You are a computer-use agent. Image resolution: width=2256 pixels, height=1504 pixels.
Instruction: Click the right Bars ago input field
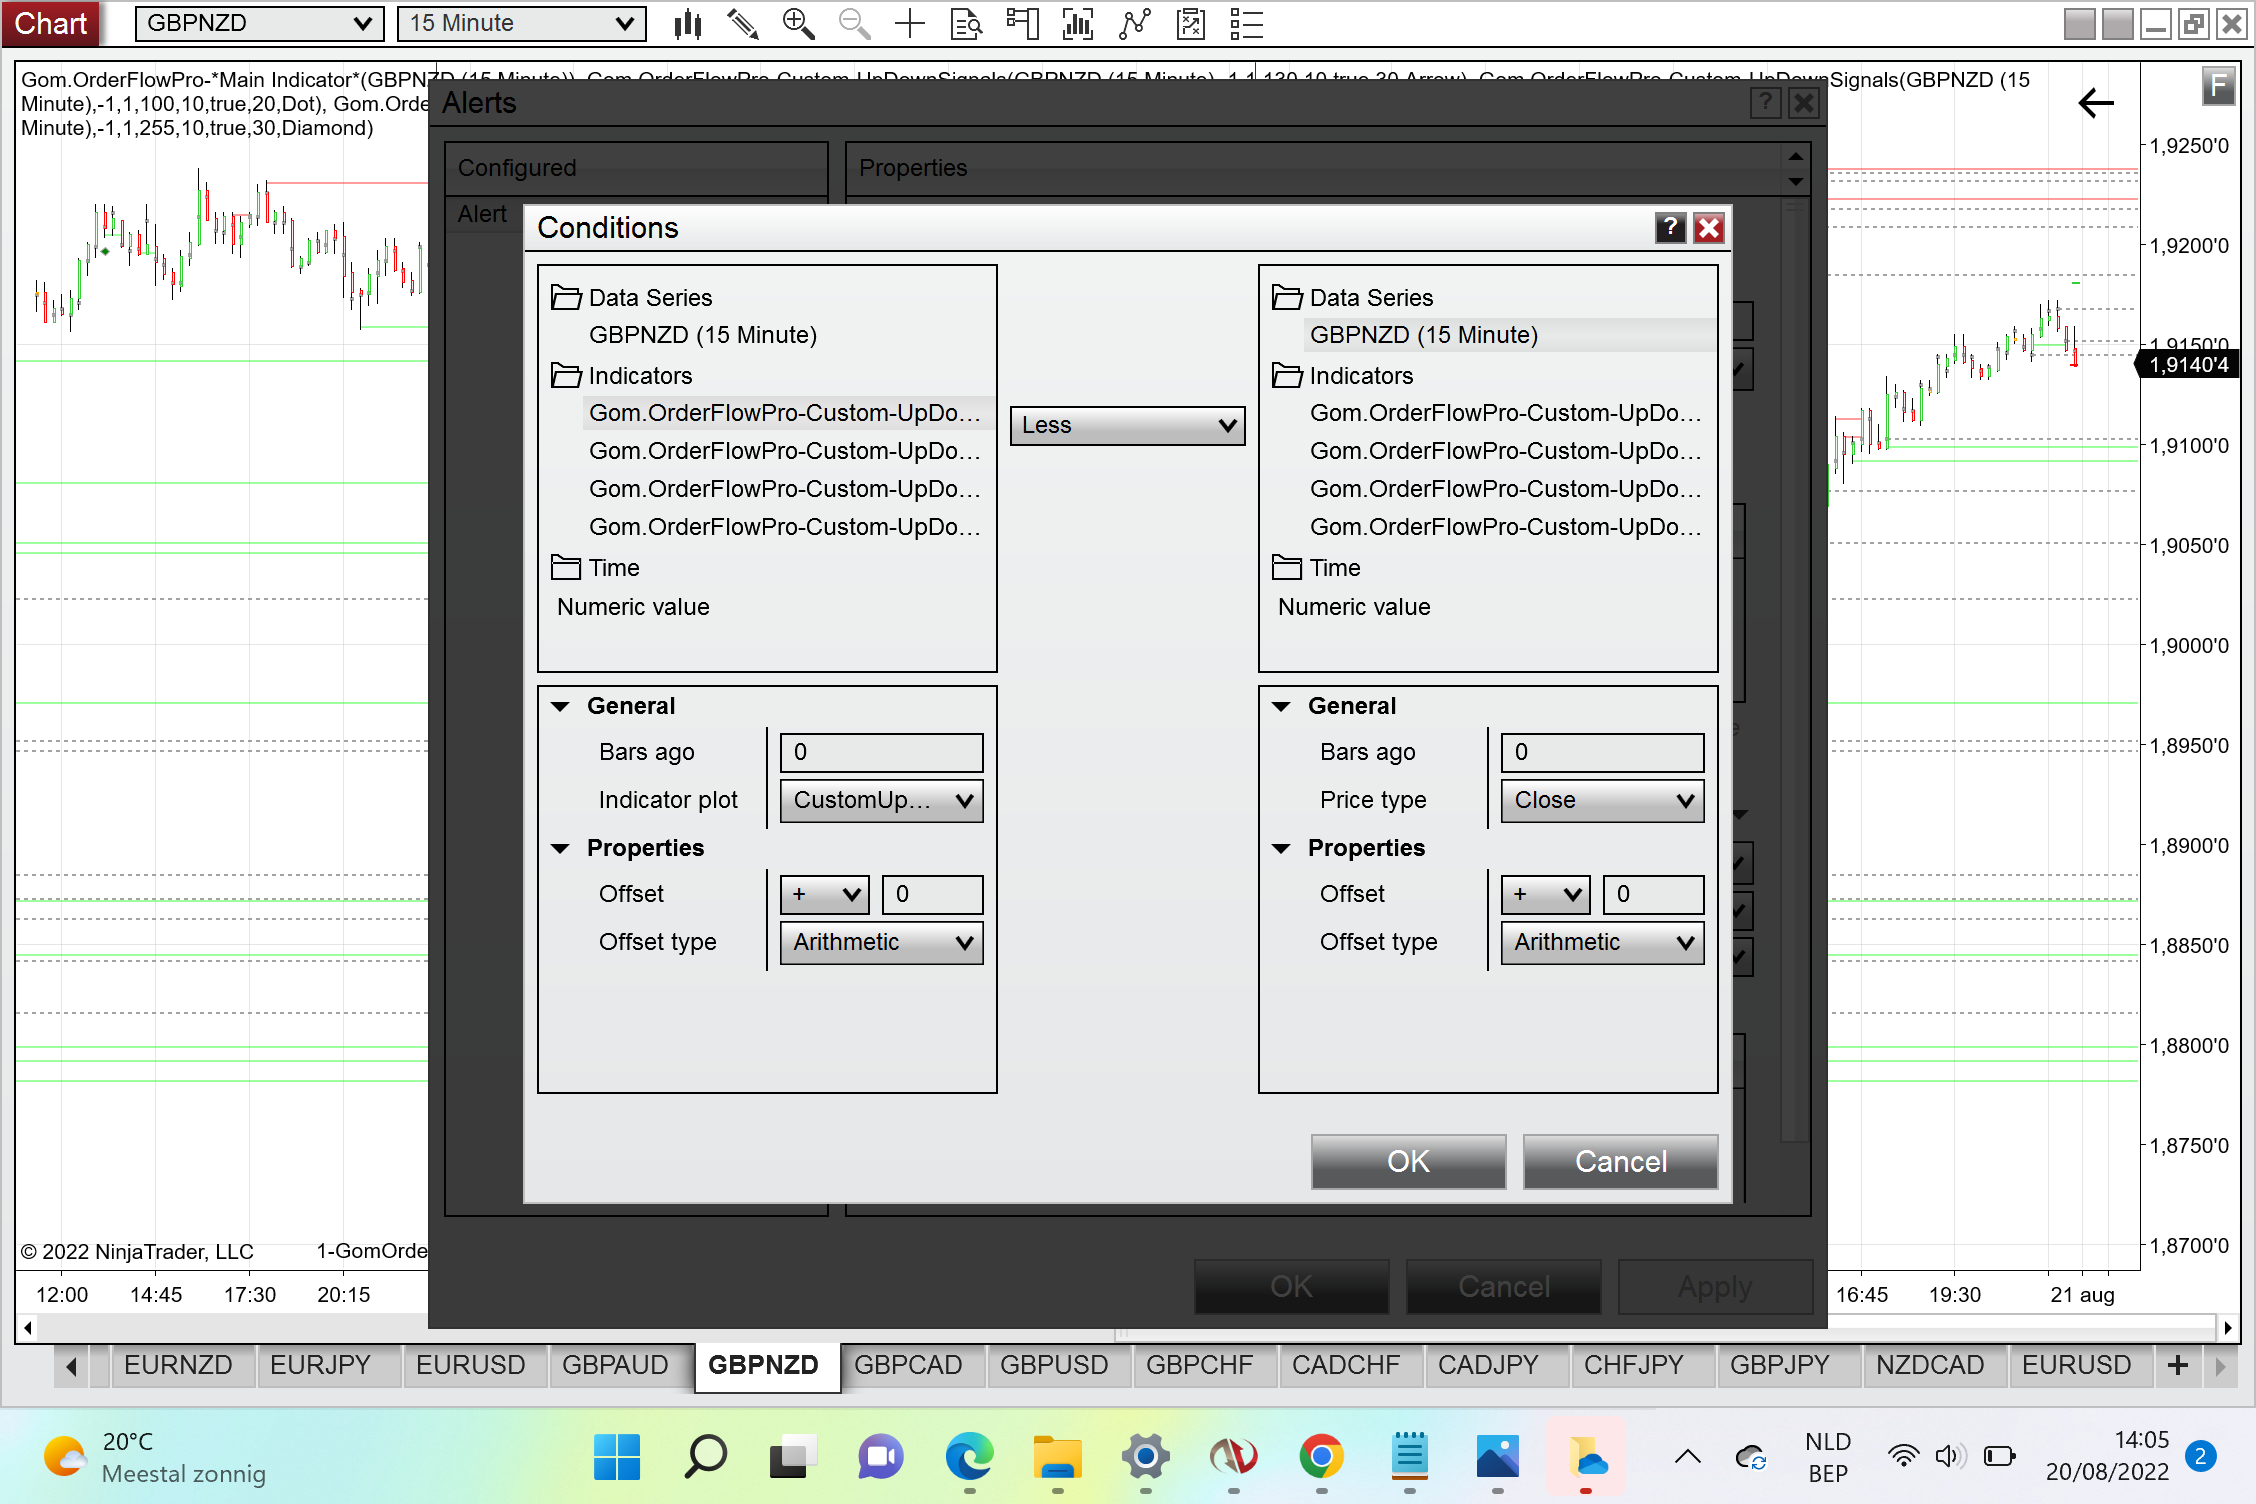tap(1602, 753)
